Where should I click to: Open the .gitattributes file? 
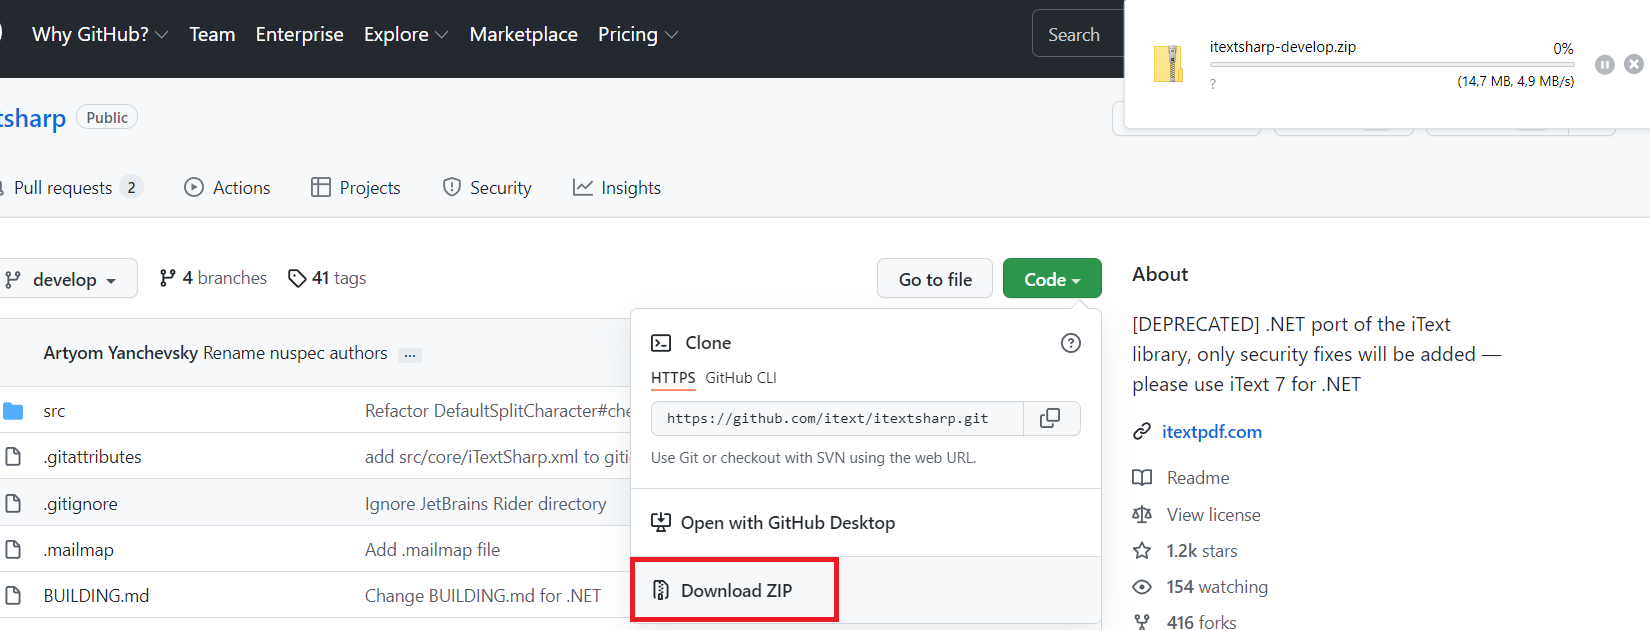coord(92,457)
